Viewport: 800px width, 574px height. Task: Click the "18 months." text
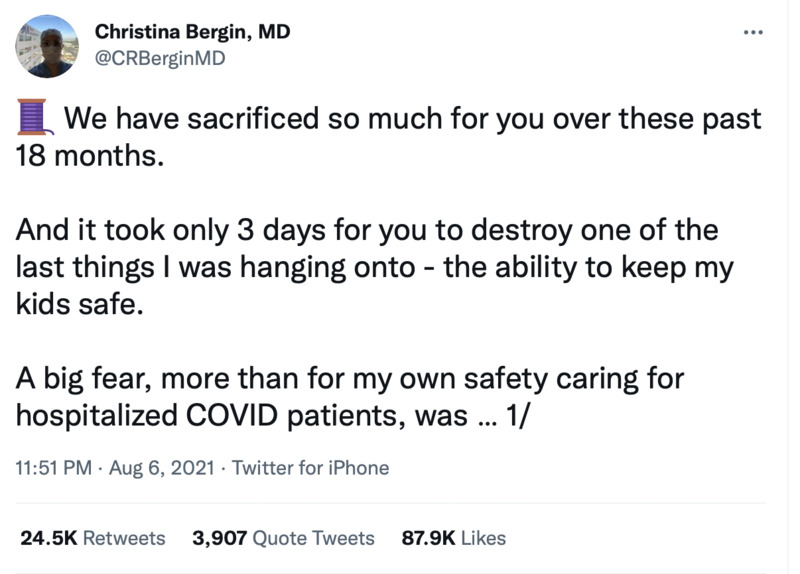(x=88, y=156)
